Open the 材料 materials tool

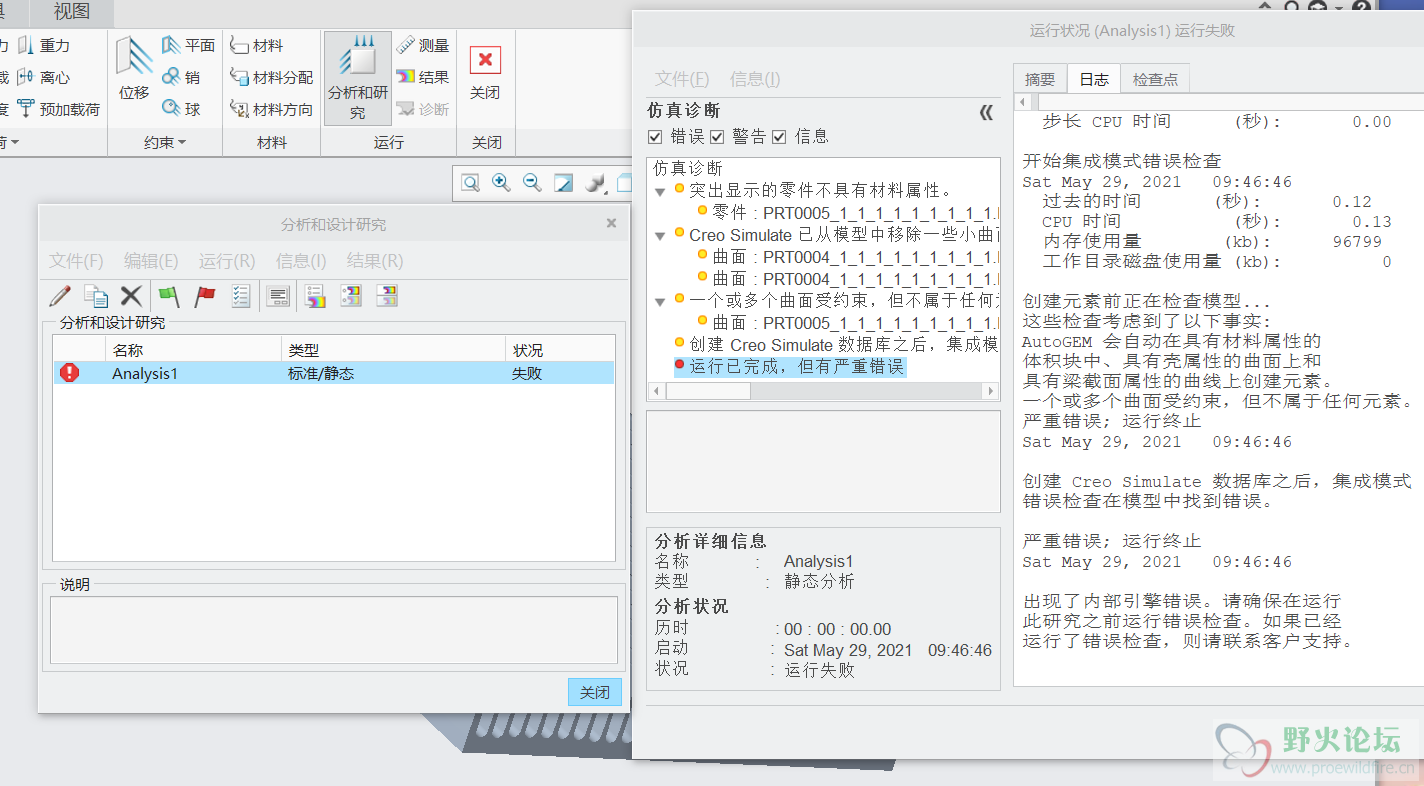(x=257, y=45)
